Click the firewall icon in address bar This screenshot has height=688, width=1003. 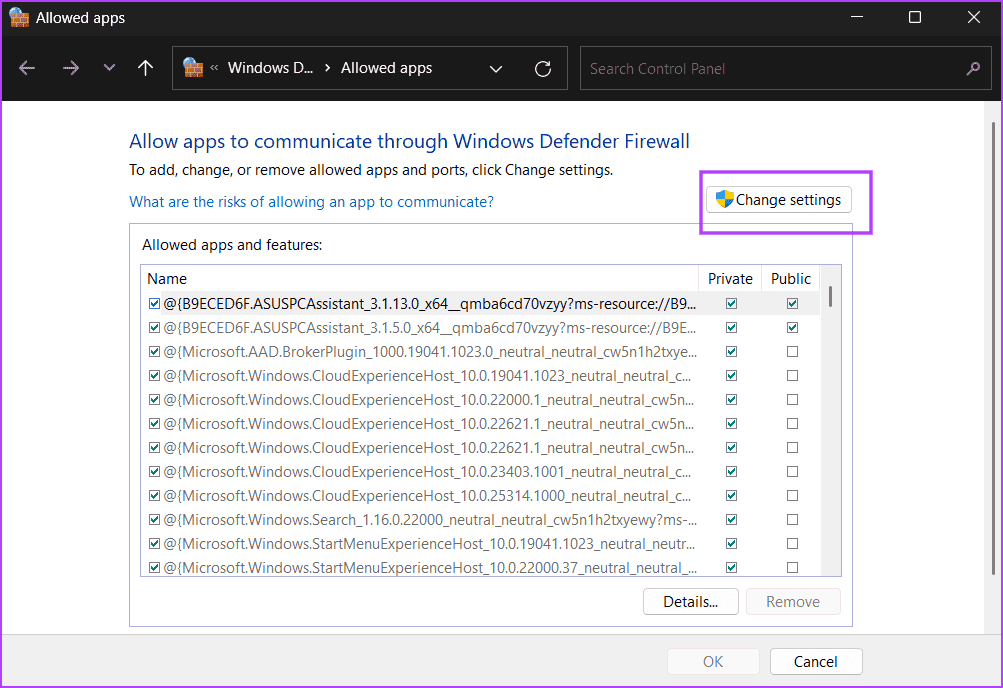click(x=193, y=68)
